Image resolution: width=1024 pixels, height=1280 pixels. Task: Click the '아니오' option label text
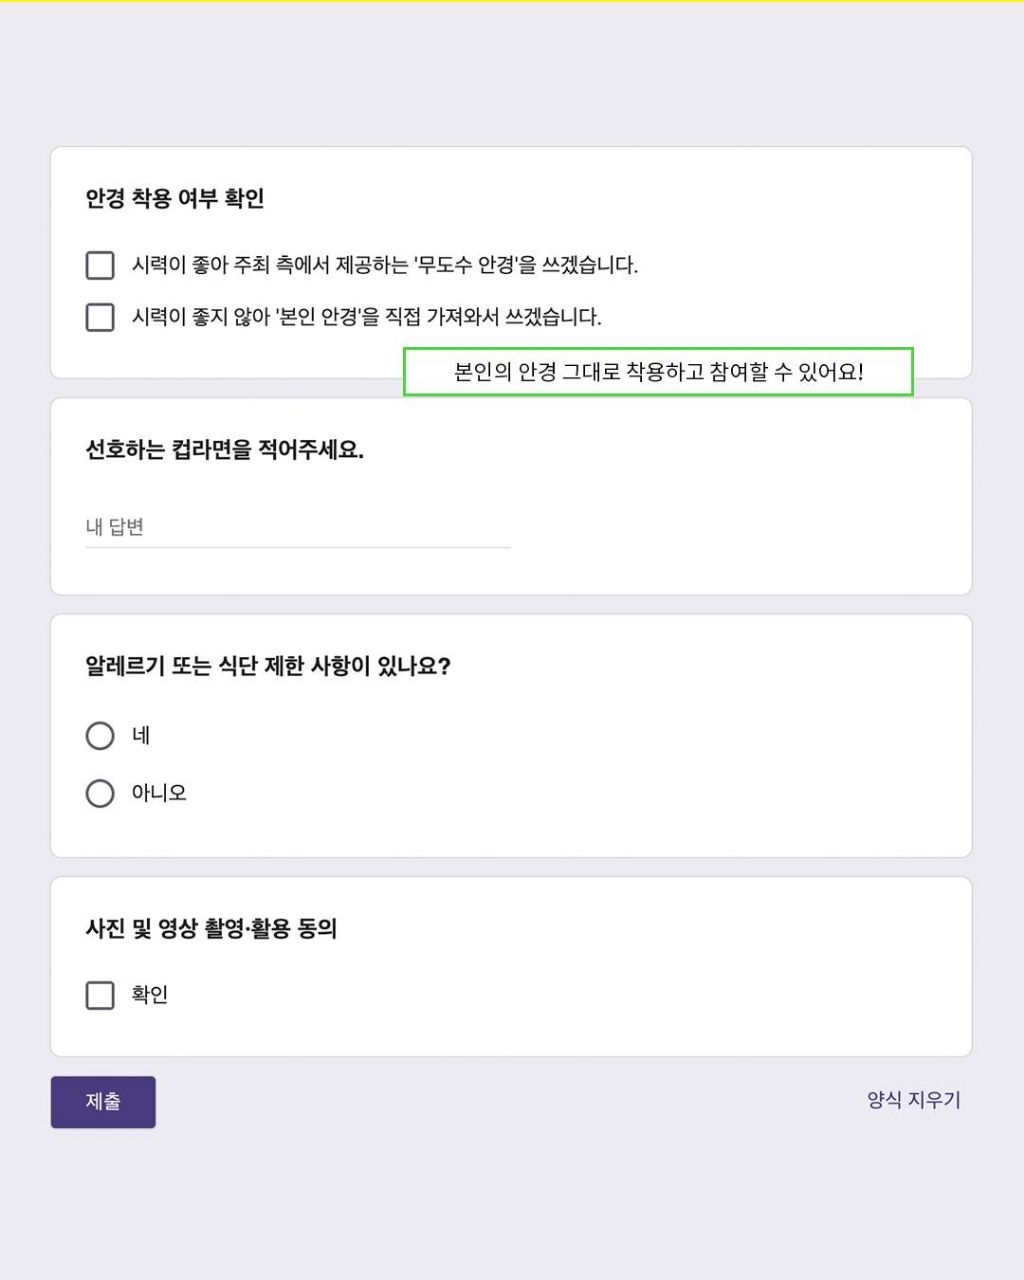click(x=159, y=793)
